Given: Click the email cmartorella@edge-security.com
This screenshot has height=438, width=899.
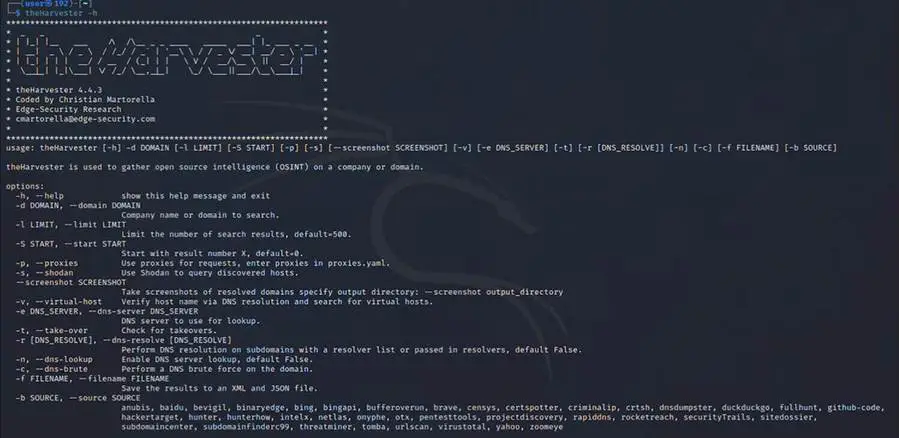Looking at the screenshot, I should click(x=85, y=119).
